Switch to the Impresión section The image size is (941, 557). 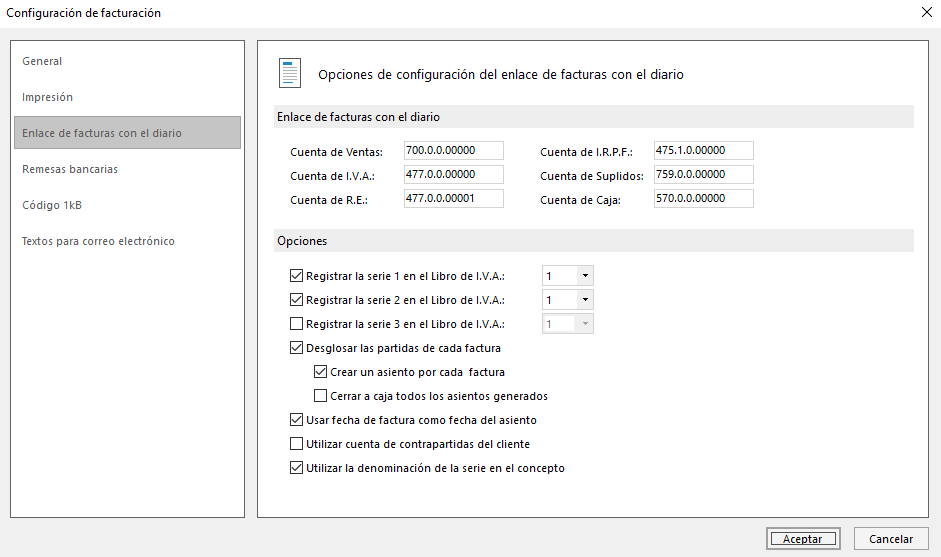pos(127,97)
